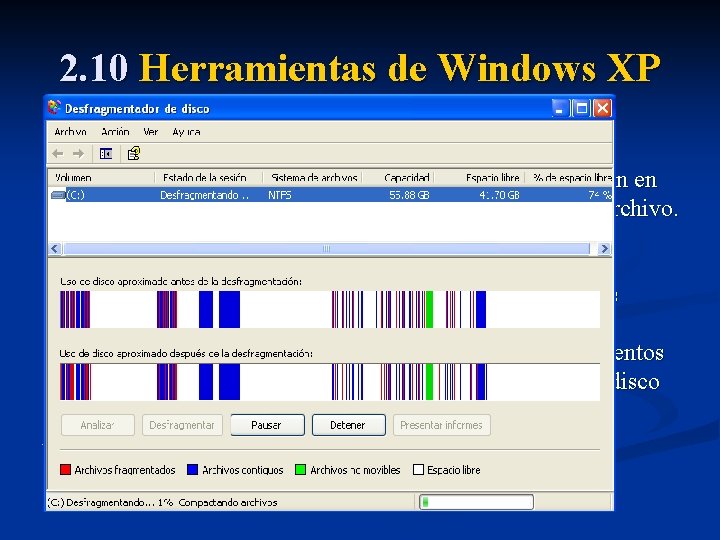
Task: Sort by the Capacidad column header
Action: tap(399, 177)
